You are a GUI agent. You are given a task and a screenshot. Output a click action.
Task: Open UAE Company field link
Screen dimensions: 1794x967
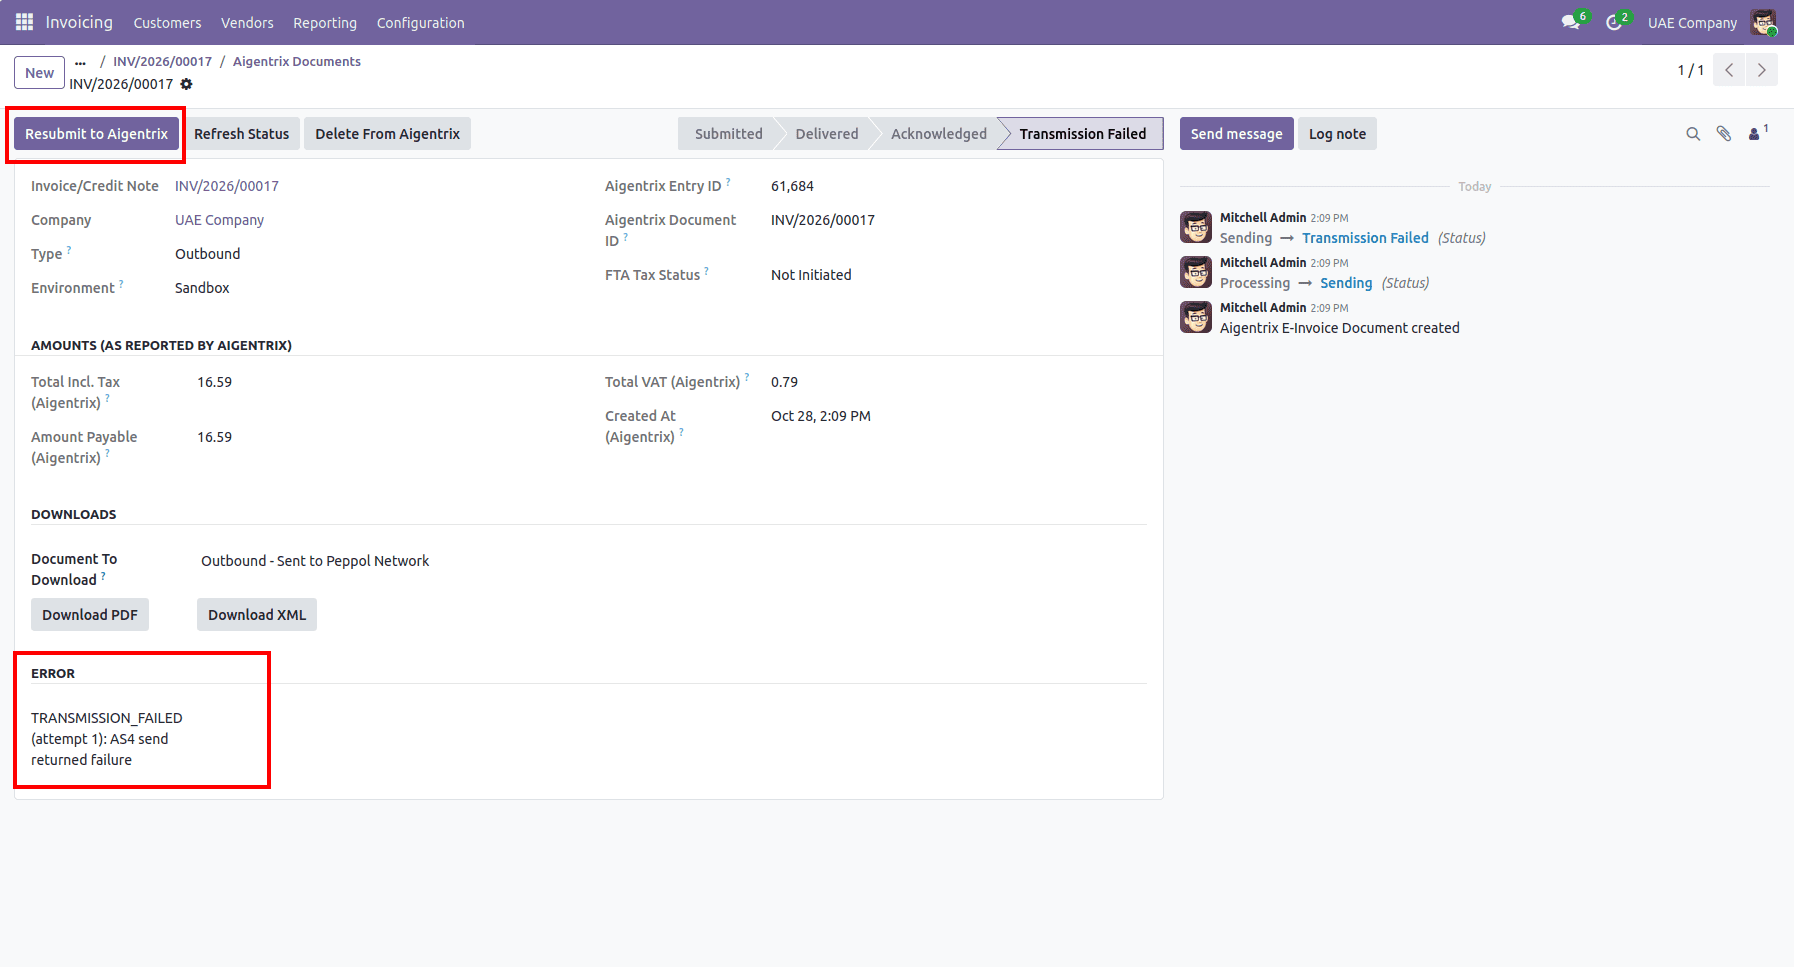(219, 220)
